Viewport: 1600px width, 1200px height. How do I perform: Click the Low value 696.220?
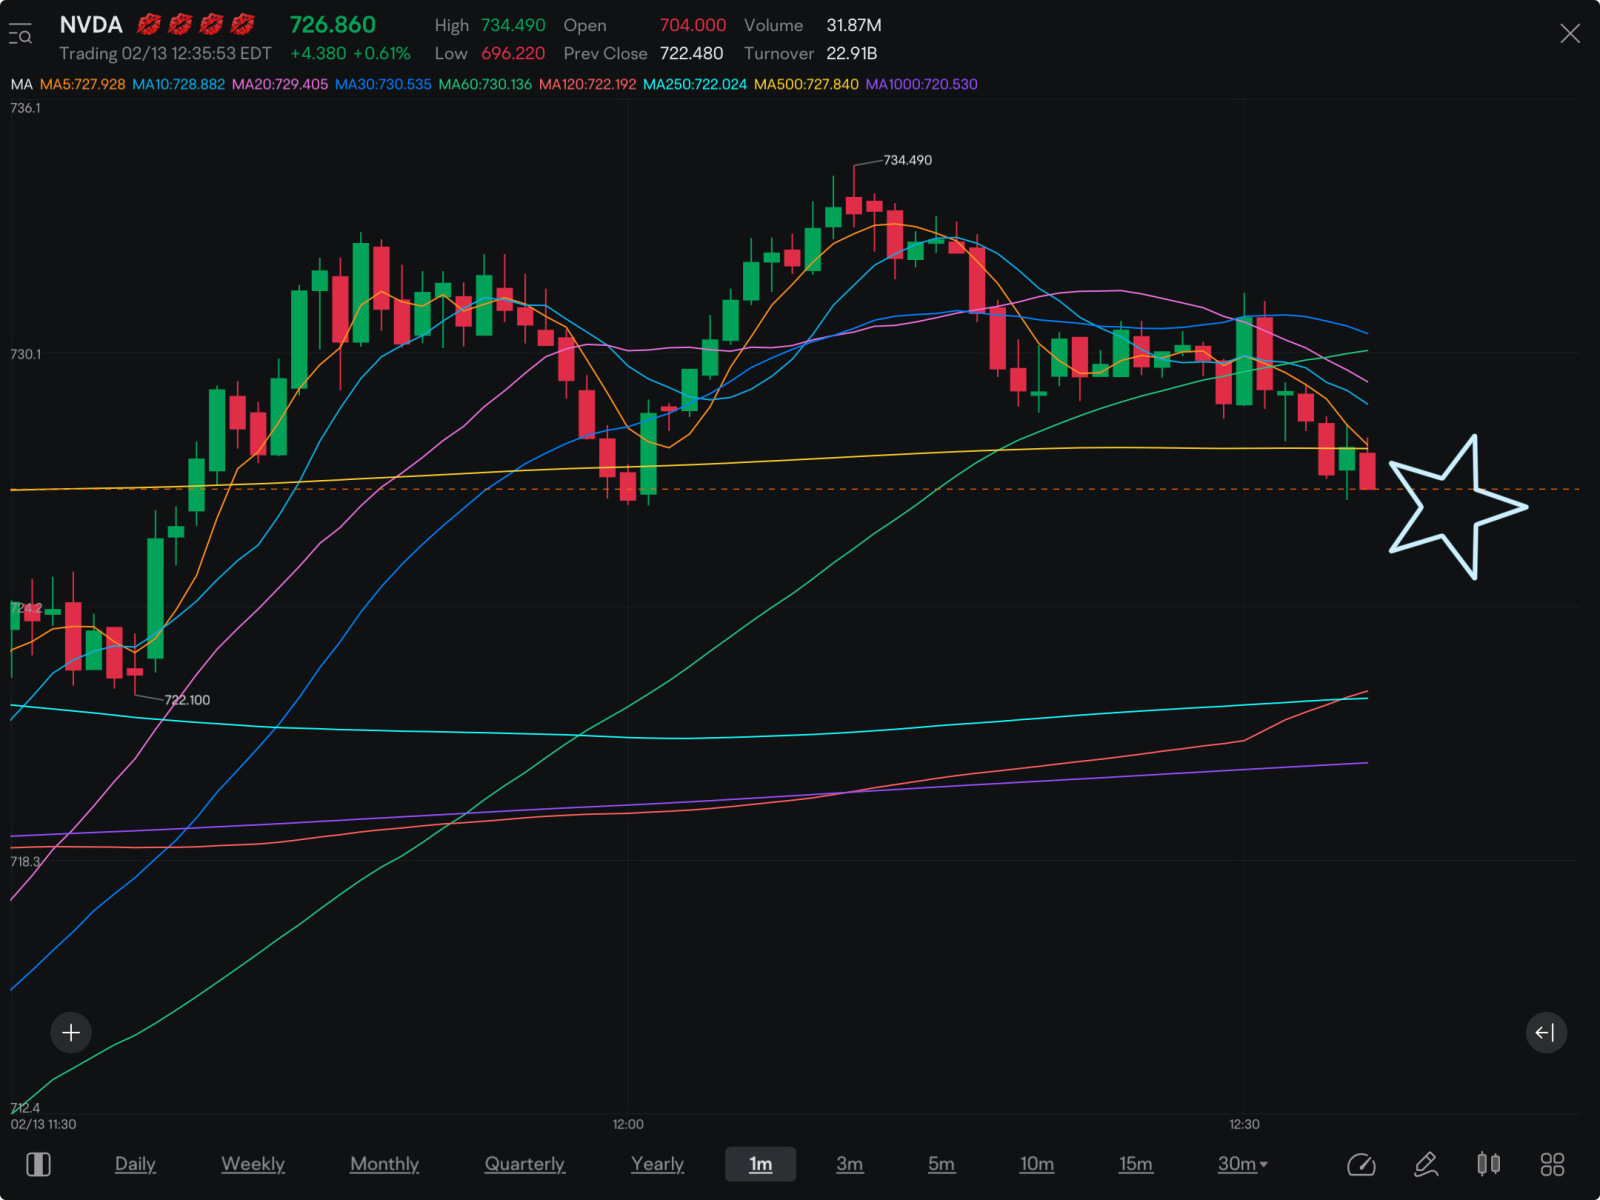pos(513,53)
